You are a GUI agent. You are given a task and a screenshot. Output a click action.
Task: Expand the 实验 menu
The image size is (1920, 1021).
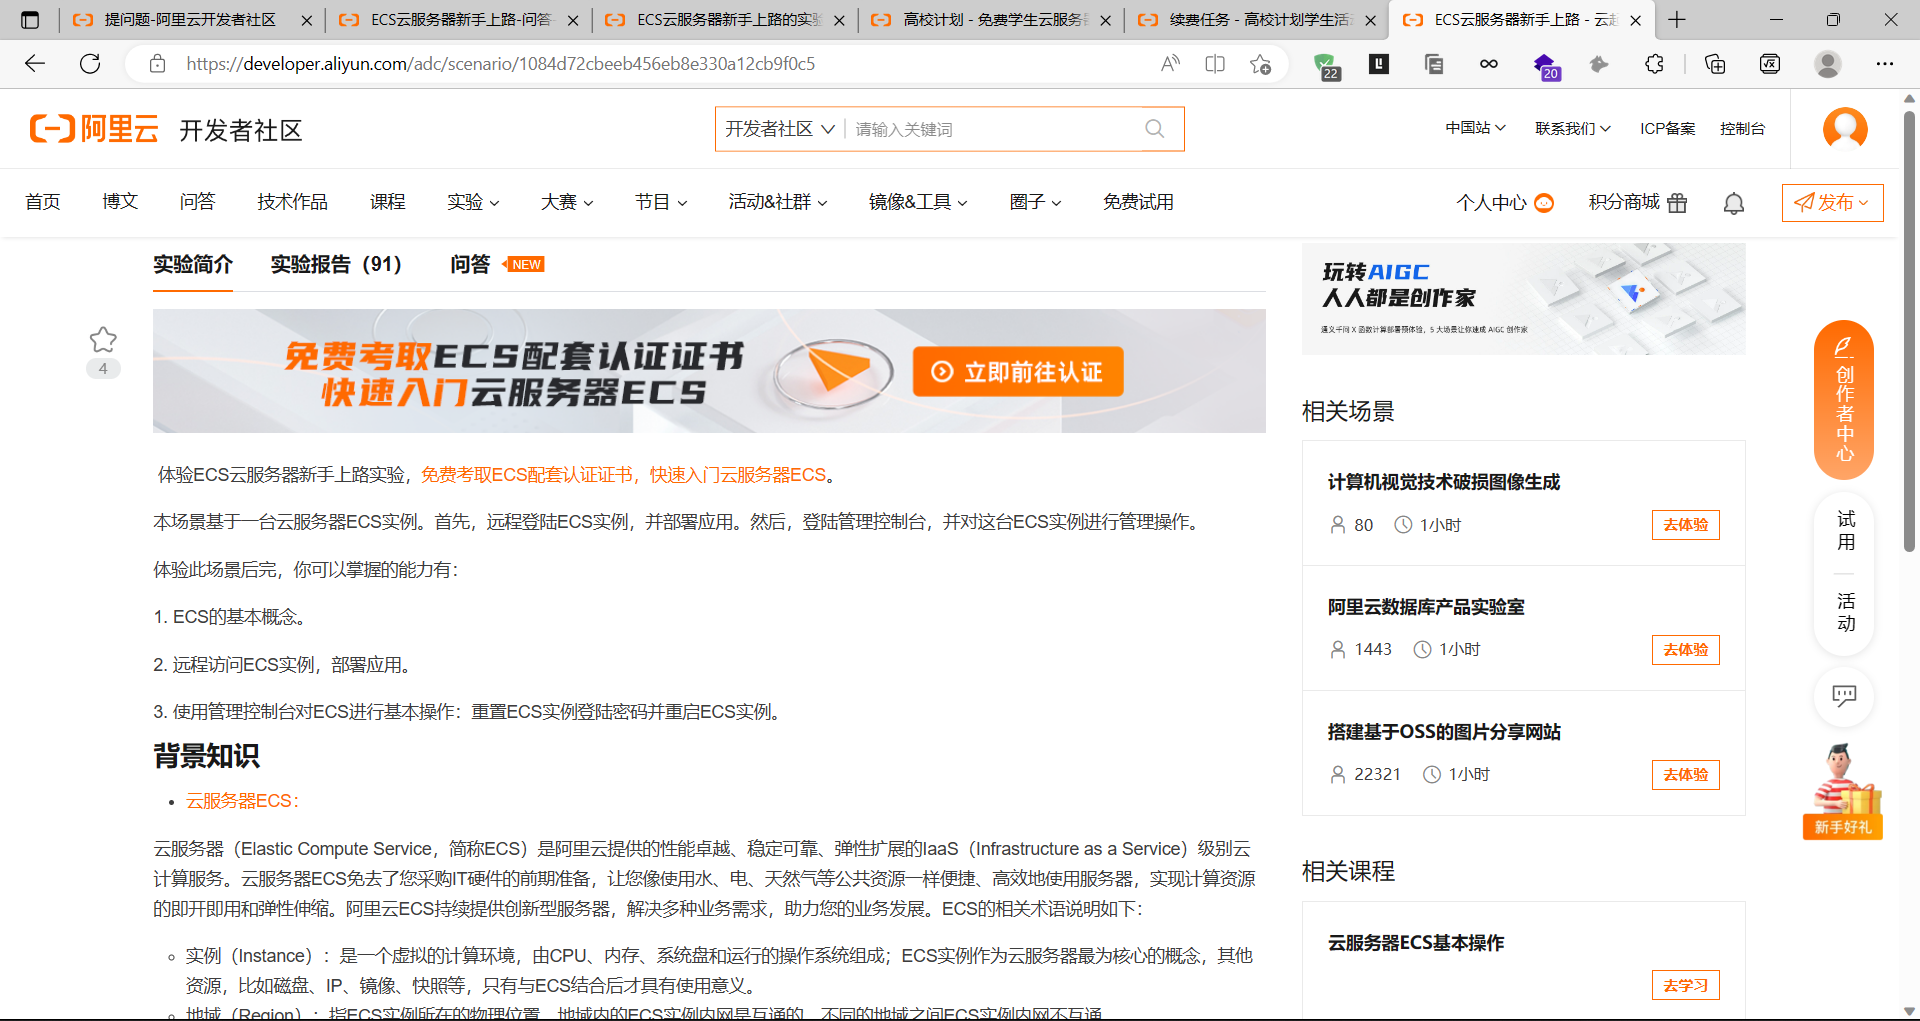click(x=473, y=202)
